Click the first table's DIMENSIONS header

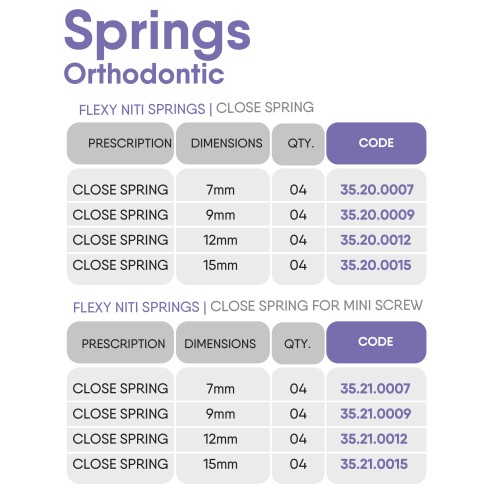[223, 143]
